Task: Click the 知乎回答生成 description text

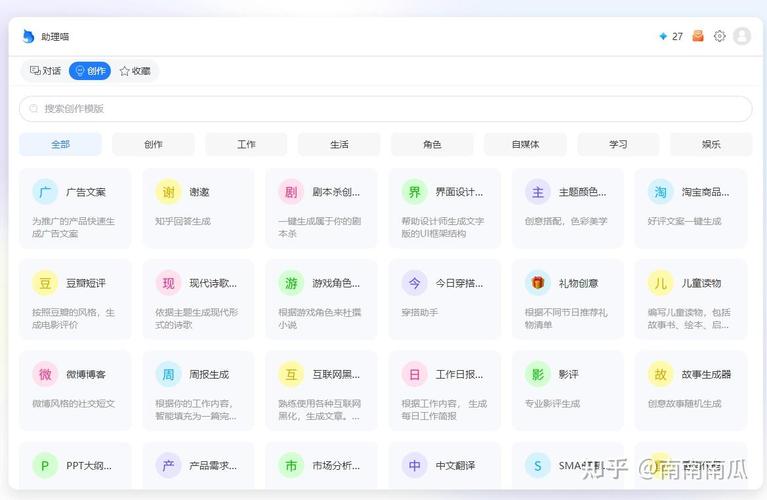Action: click(183, 221)
